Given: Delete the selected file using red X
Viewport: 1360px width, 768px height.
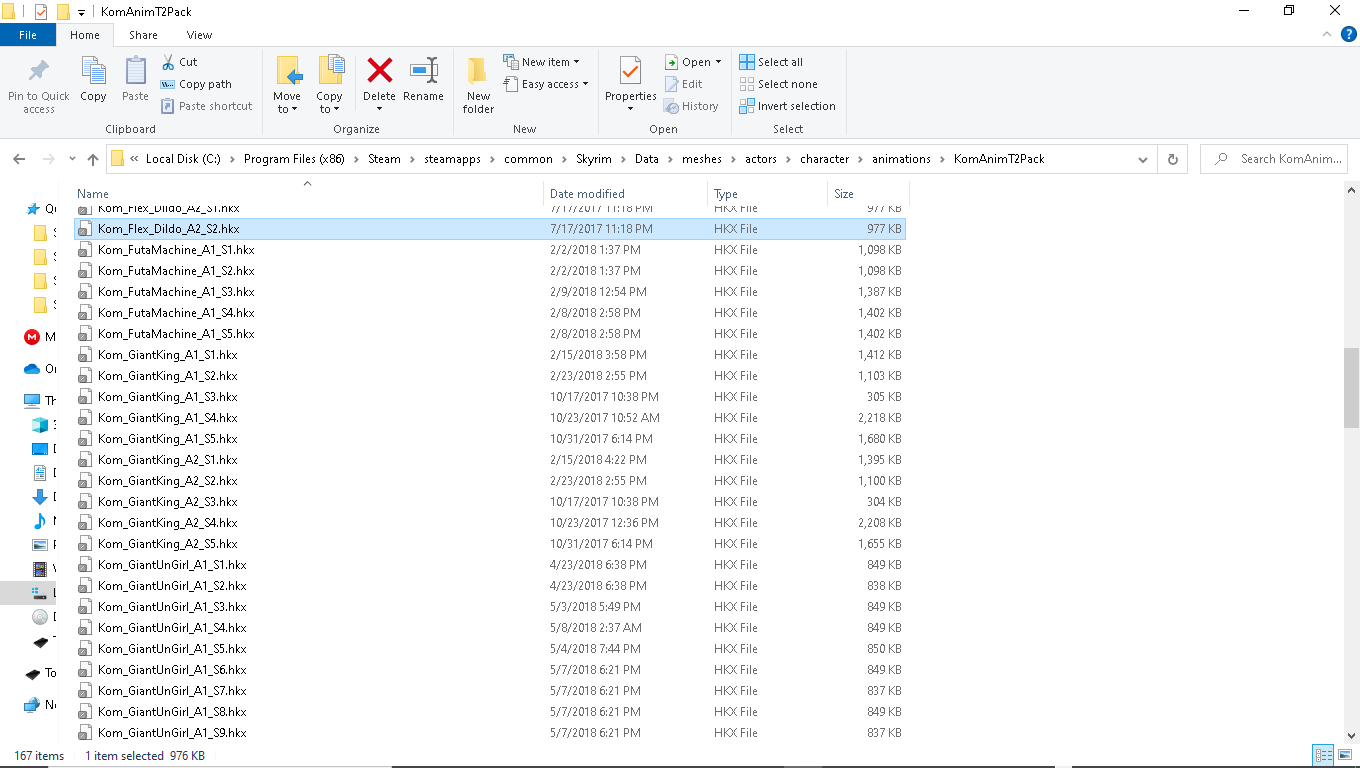Looking at the screenshot, I should click(x=379, y=70).
